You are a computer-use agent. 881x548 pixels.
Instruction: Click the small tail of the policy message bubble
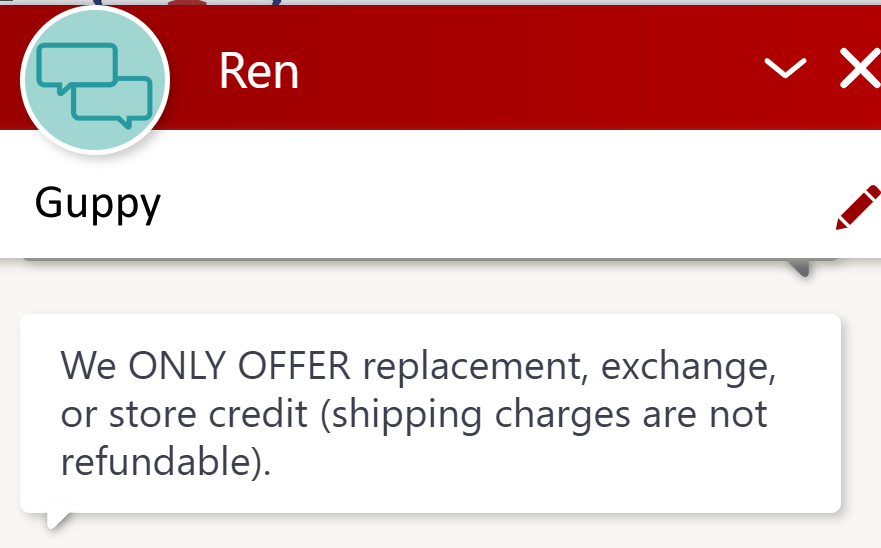[58, 520]
